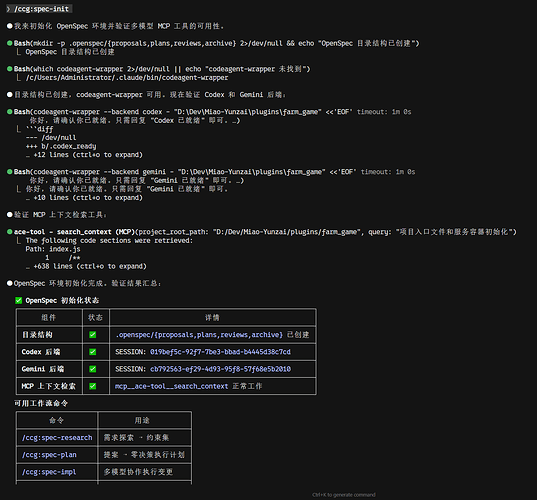
Task: Click the /ccg:spec-plan command
Action: click(x=49, y=455)
